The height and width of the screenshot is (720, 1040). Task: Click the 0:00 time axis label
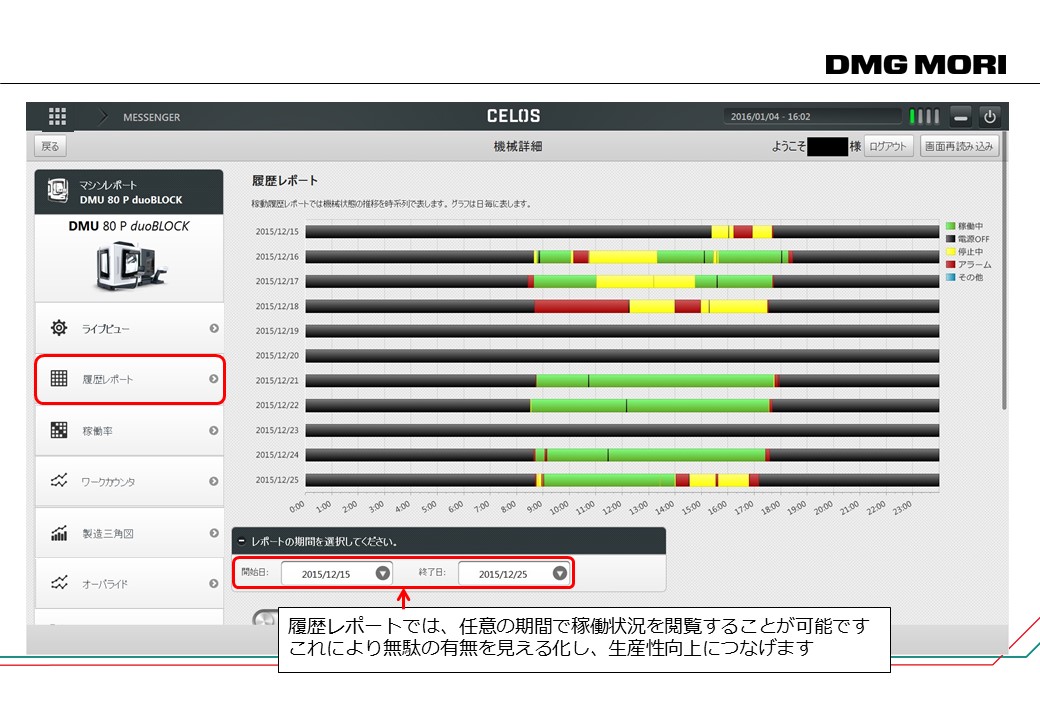(297, 507)
